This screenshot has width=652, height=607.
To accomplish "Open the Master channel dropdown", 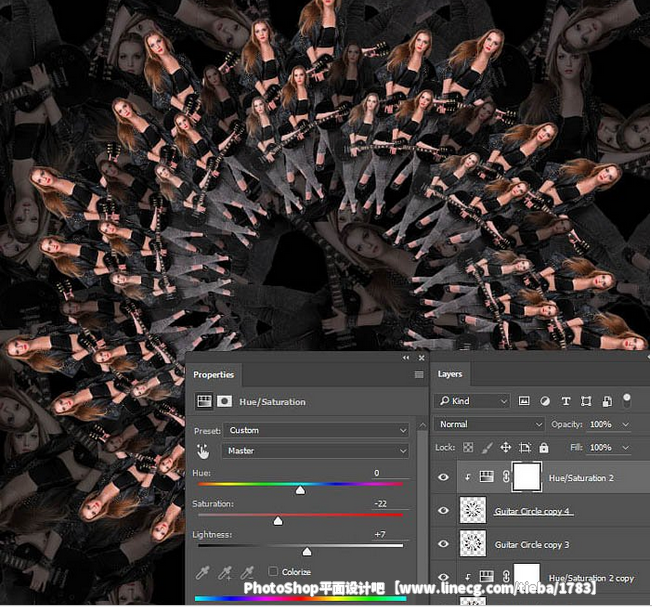I will [x=315, y=451].
